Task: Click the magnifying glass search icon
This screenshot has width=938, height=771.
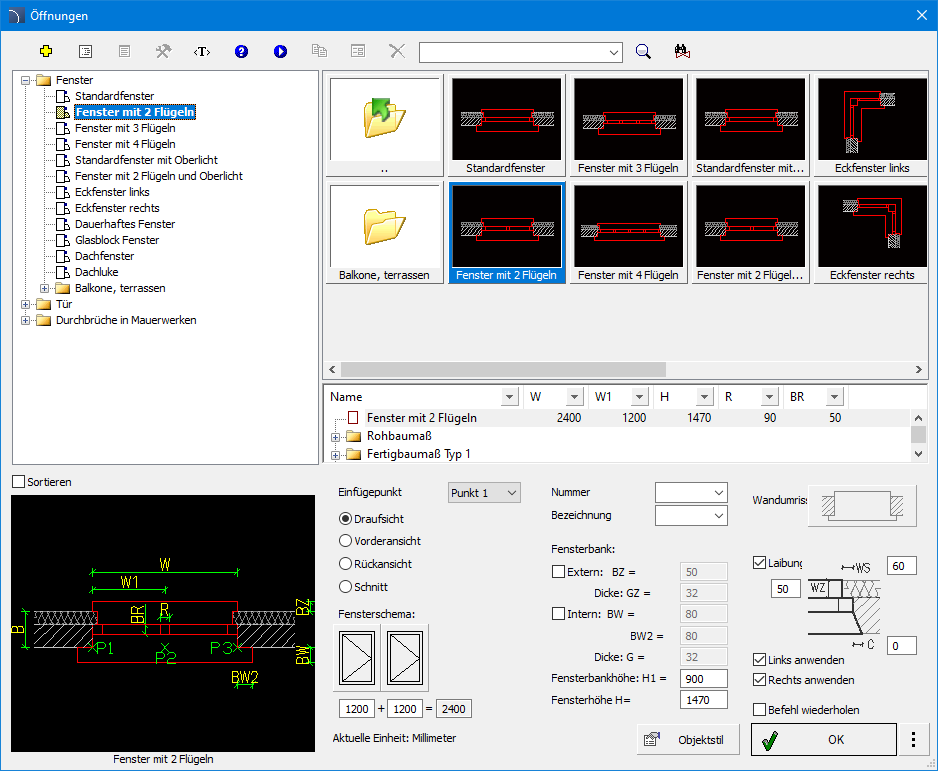Action: [644, 51]
